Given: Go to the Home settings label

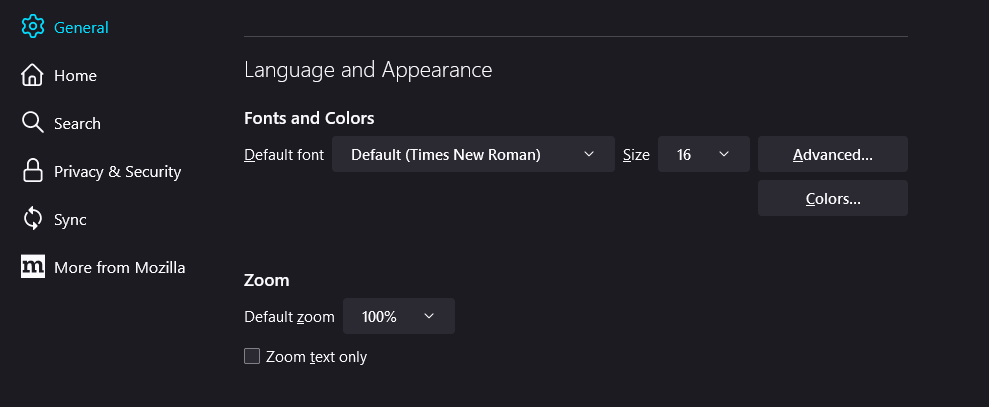Looking at the screenshot, I should 75,76.
